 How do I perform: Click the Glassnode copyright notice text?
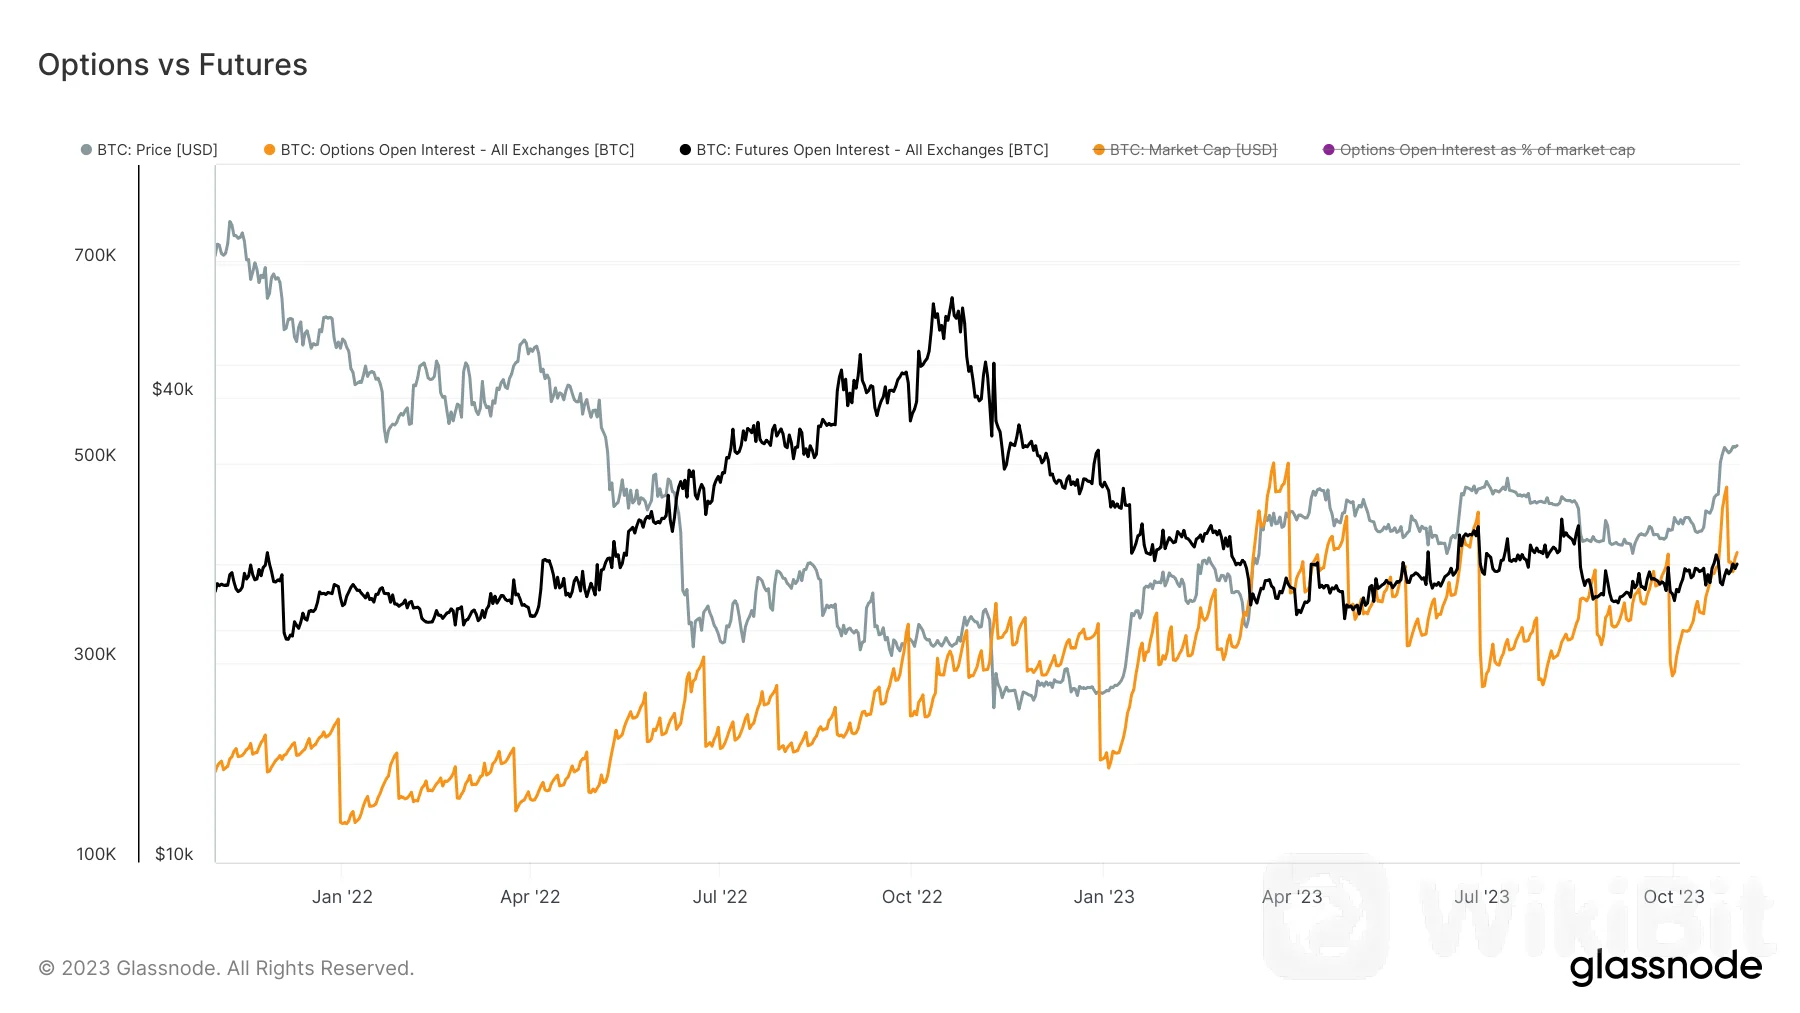pos(226,968)
